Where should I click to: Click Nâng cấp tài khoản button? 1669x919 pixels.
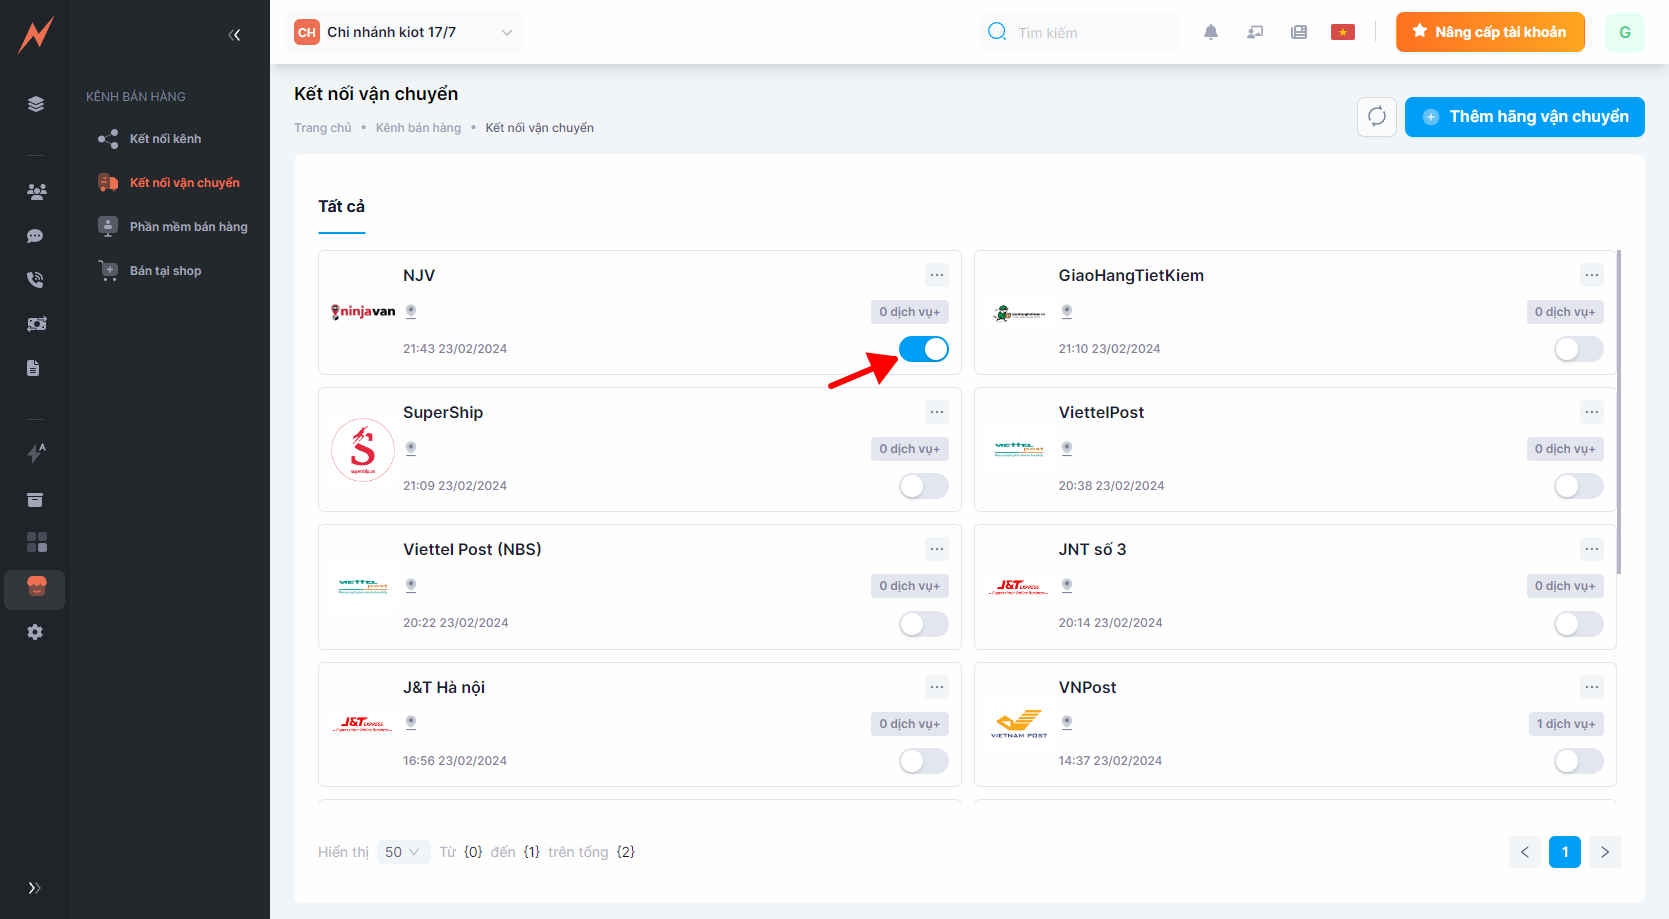coord(1489,32)
